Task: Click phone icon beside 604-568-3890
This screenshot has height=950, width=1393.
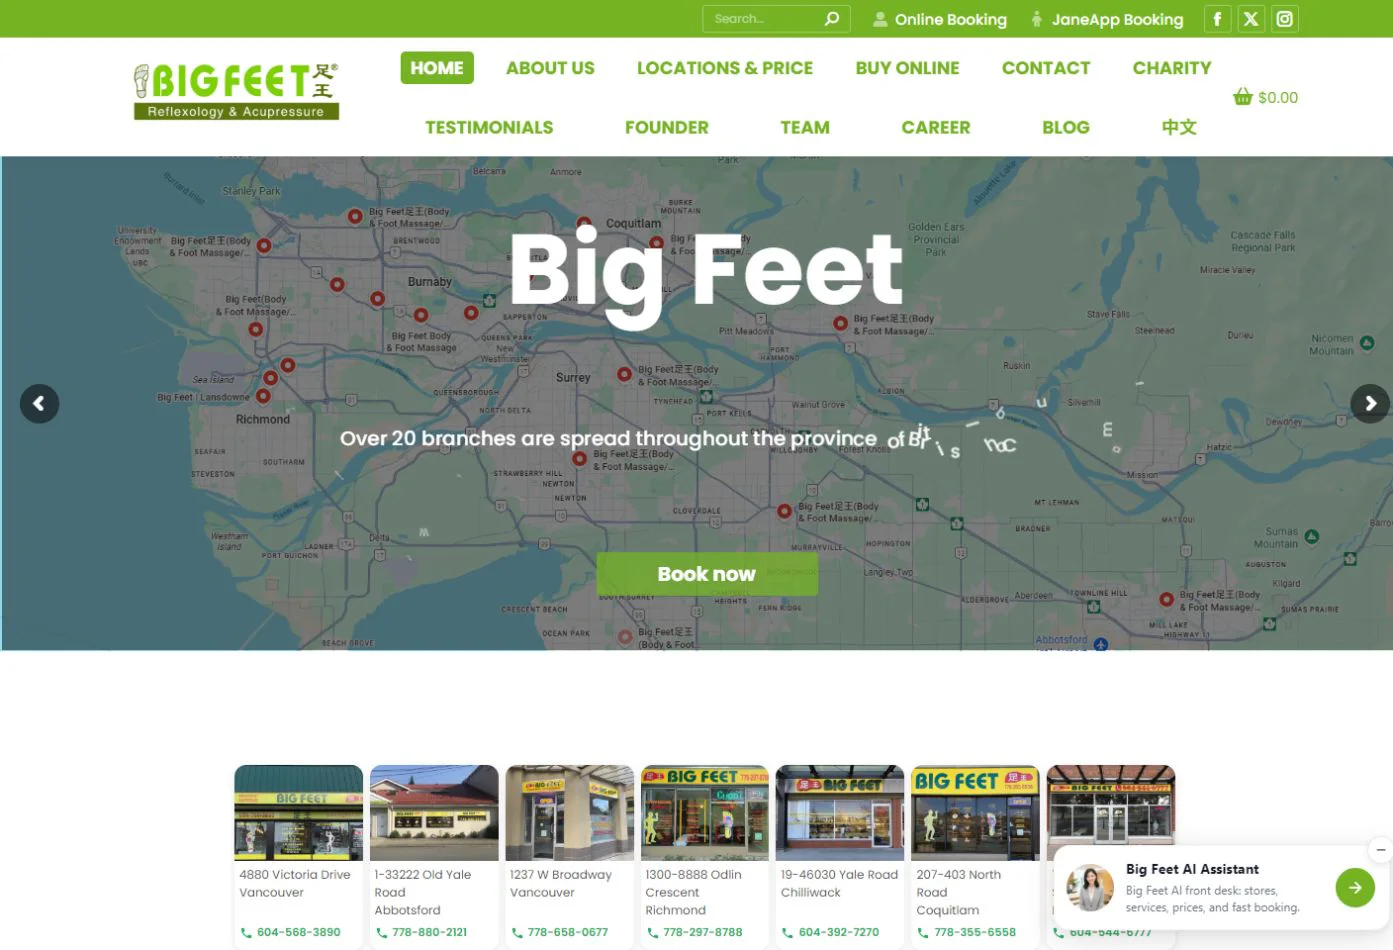Action: tap(246, 933)
